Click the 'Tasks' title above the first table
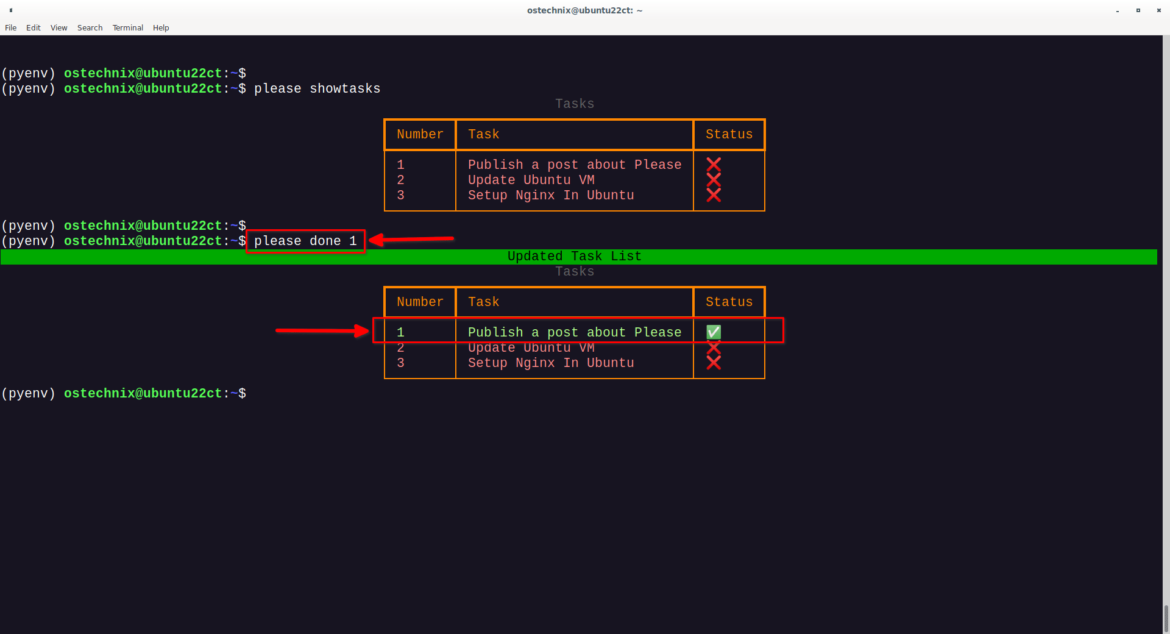Viewport: 1170px width, 634px height. (x=575, y=104)
